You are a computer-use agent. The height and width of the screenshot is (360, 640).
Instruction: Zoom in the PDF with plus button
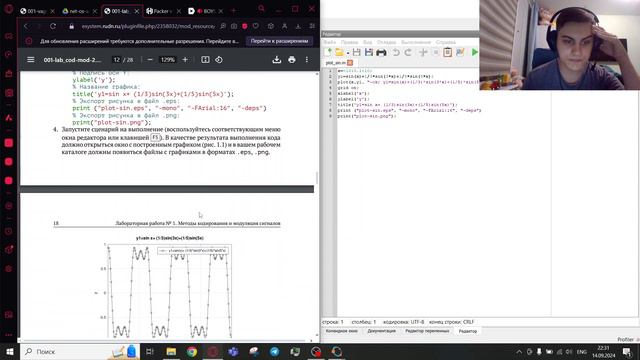point(185,60)
